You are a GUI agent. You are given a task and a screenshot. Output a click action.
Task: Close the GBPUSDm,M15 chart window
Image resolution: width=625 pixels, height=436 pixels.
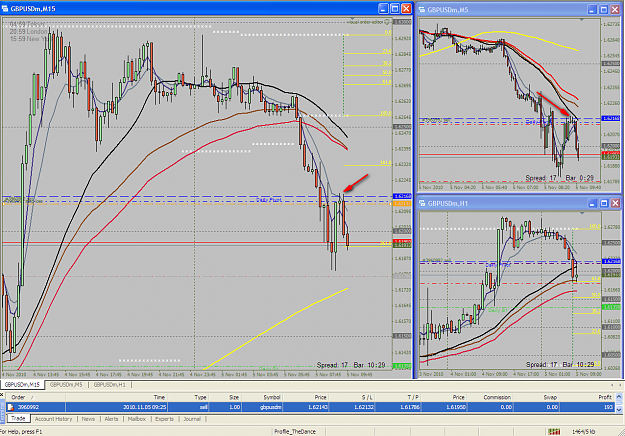pos(406,8)
